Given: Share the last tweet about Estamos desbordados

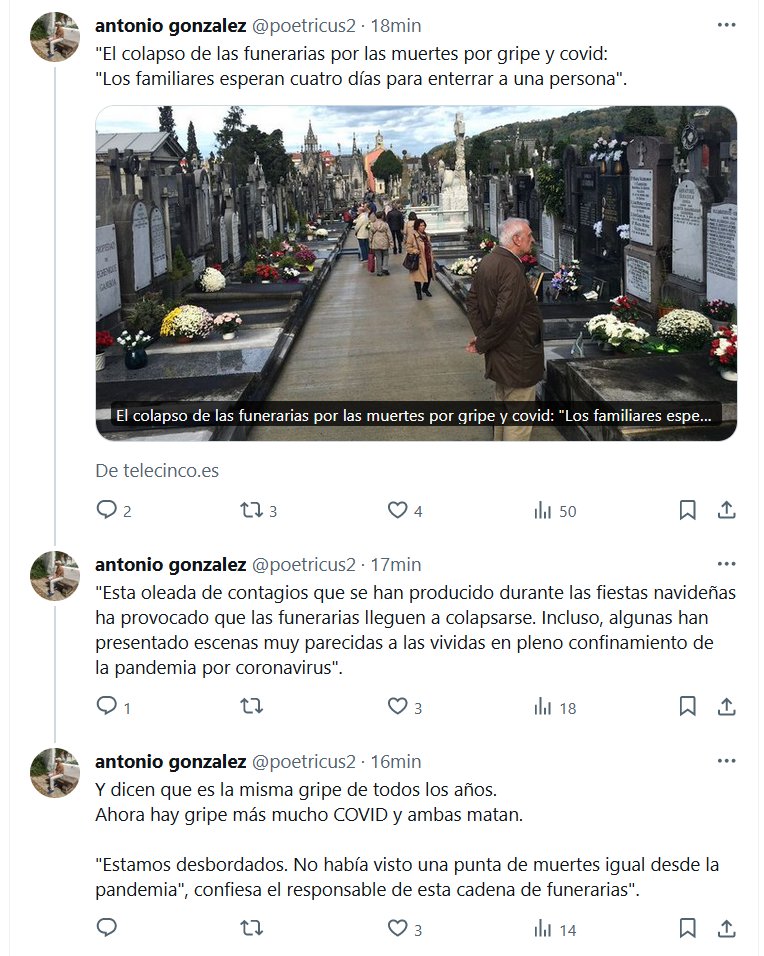Looking at the screenshot, I should click(x=726, y=928).
